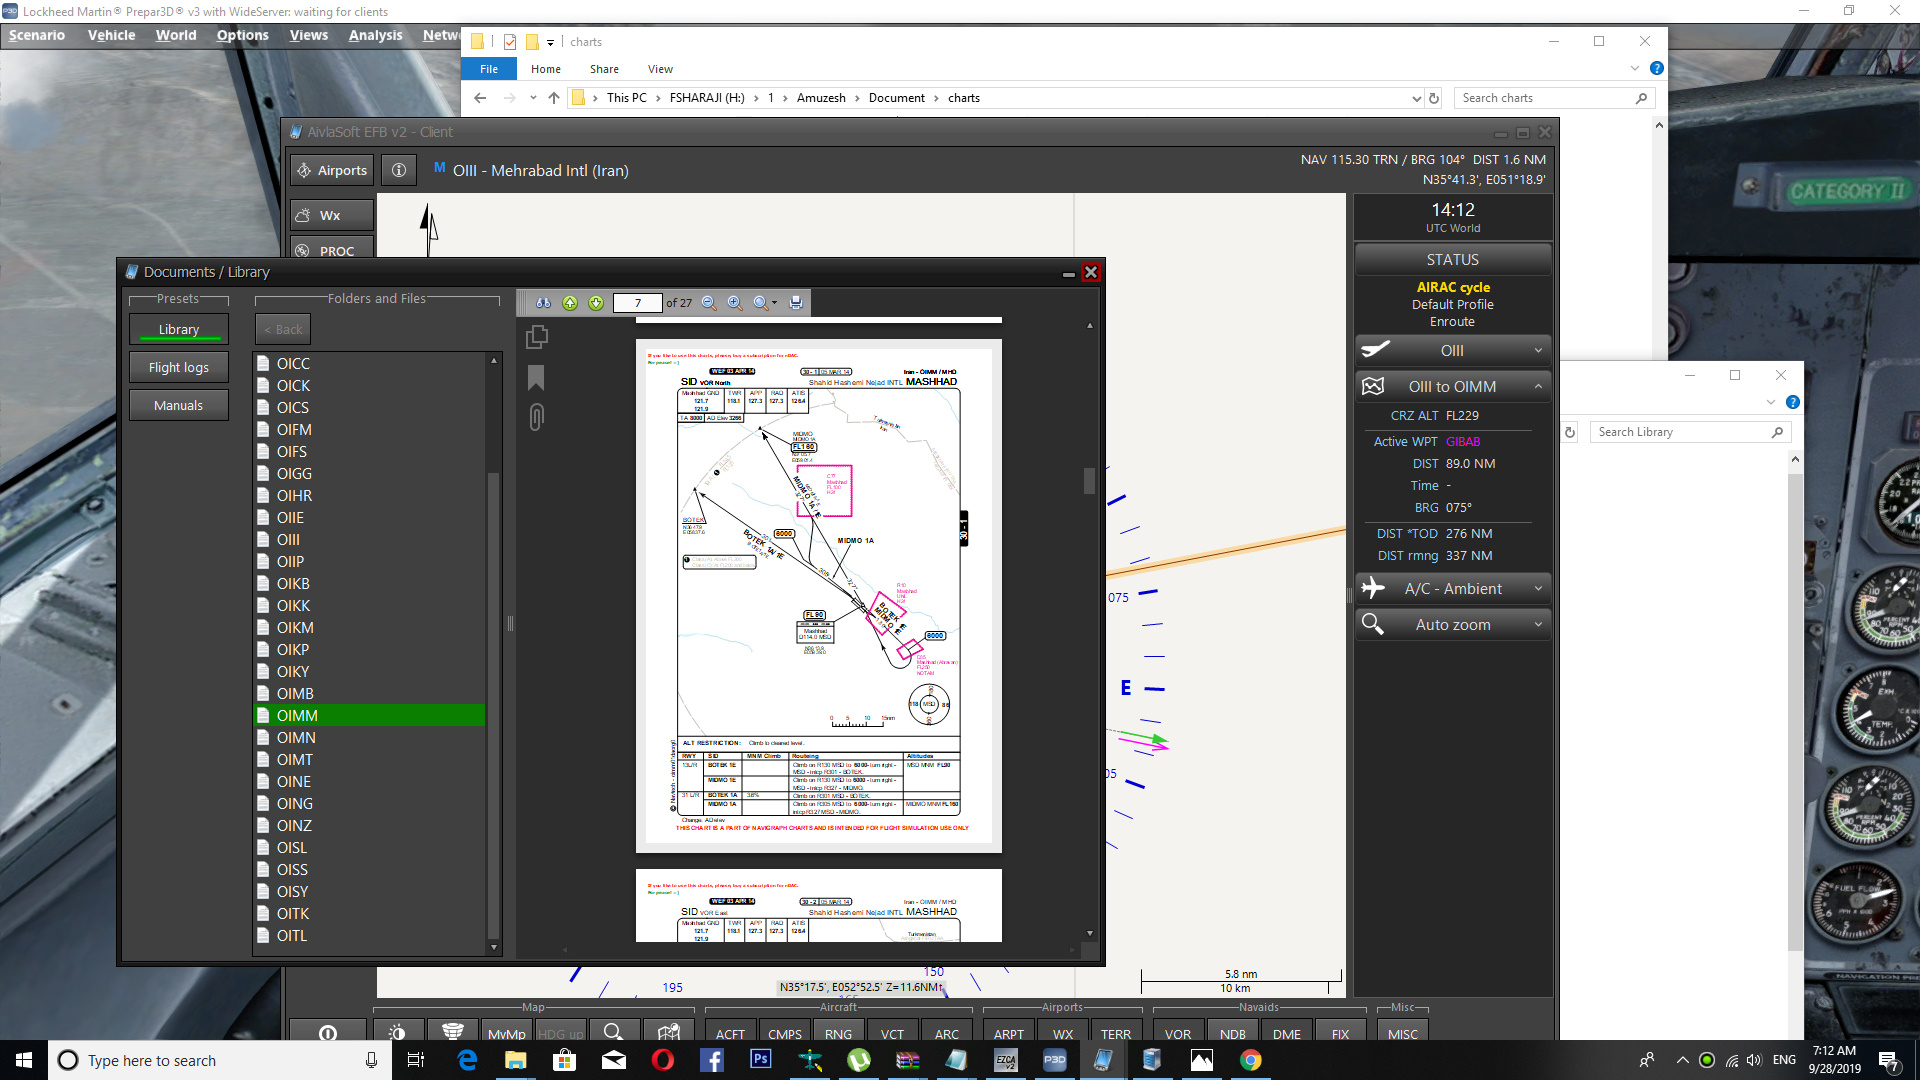Screen dimensions: 1920x1080
Task: Open the PROC procedures panel
Action: (332, 247)
